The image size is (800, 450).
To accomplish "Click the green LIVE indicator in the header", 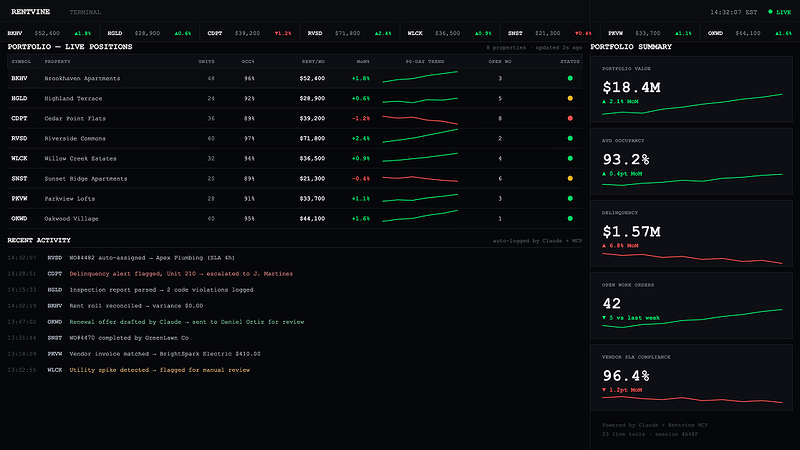I will coord(780,12).
